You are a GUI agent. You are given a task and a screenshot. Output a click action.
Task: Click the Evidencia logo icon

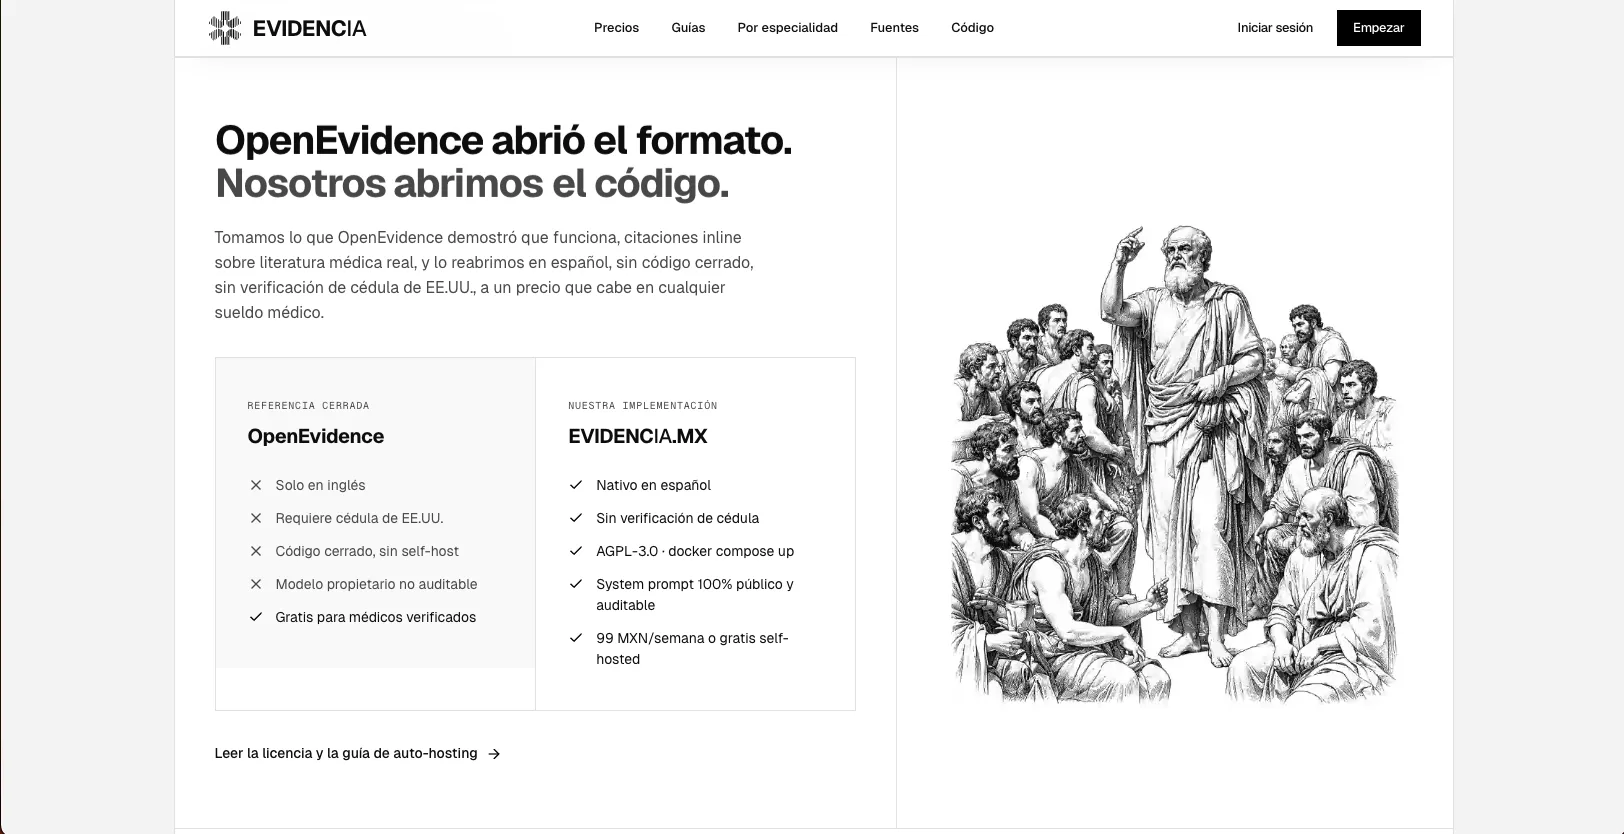tap(225, 28)
